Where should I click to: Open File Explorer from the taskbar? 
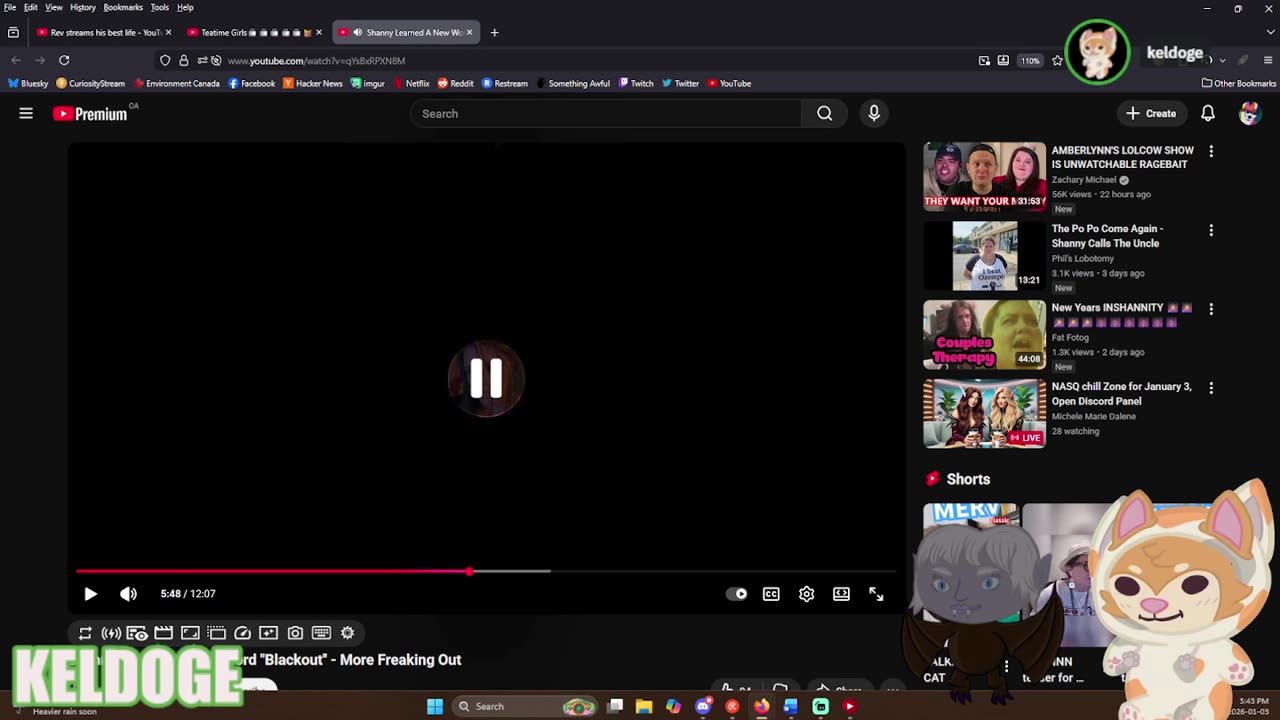644,706
